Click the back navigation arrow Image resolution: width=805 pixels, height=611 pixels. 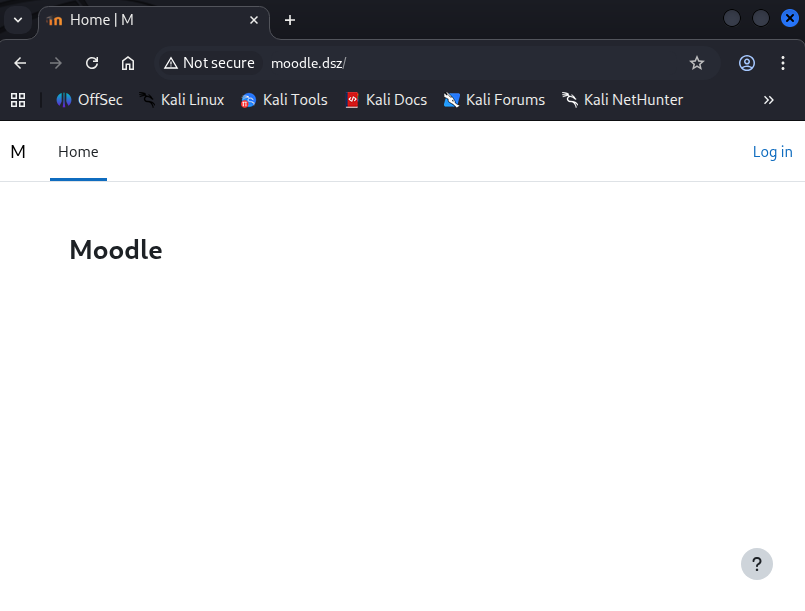20,63
